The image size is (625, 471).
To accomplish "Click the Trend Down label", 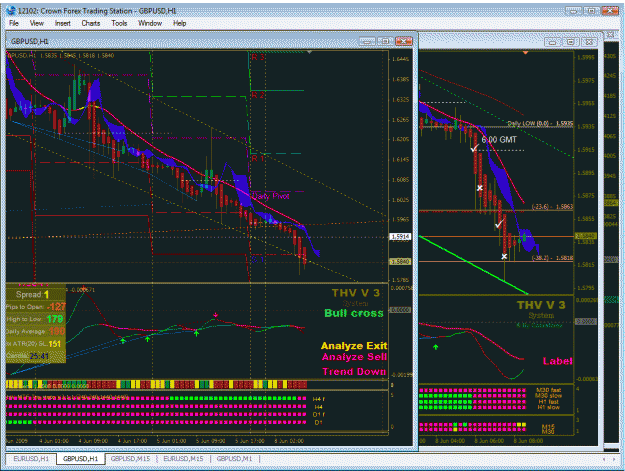I will tap(354, 371).
